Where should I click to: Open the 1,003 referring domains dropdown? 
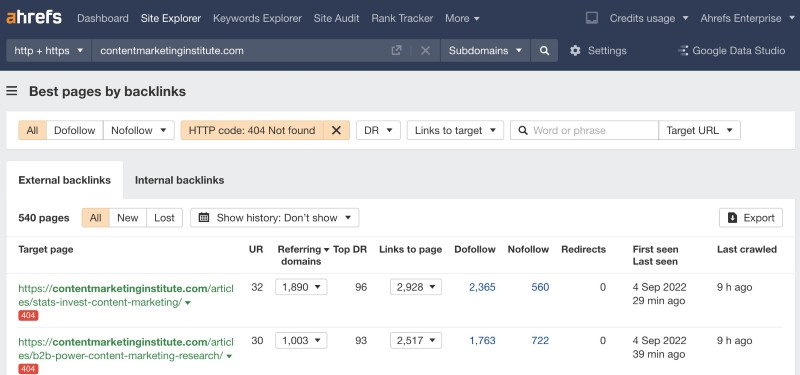click(x=301, y=340)
